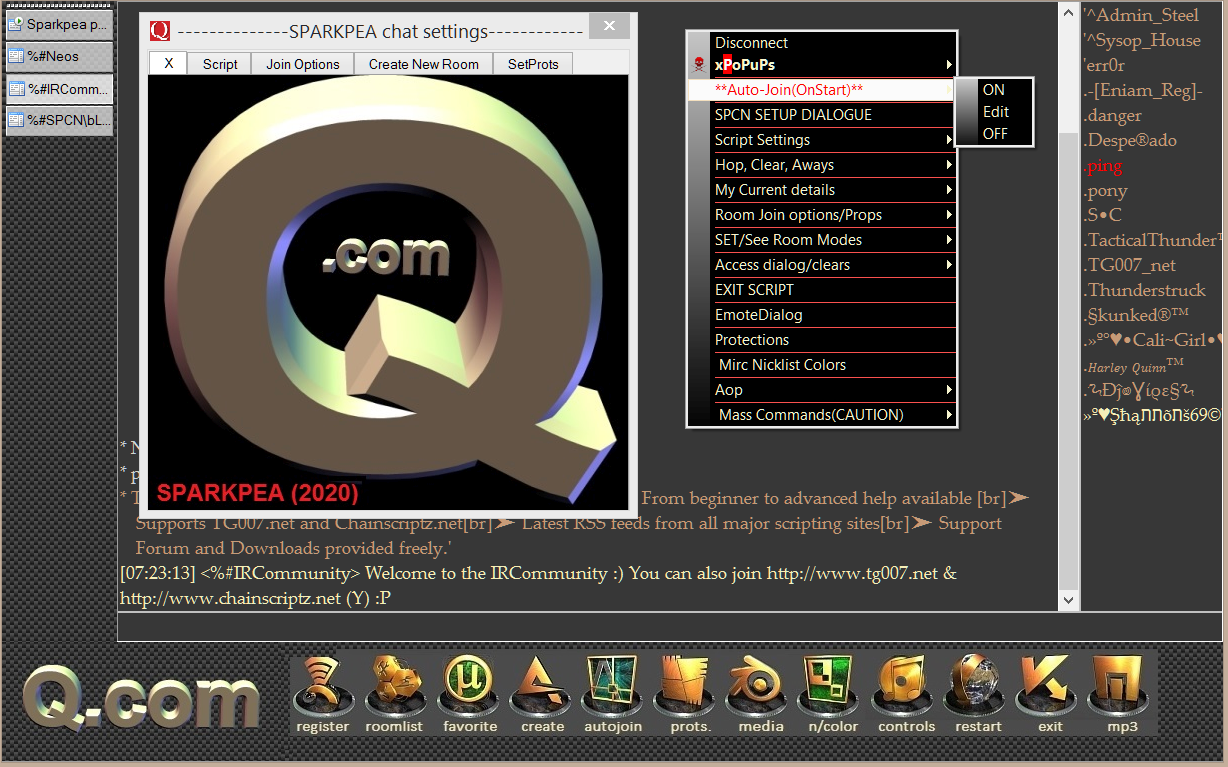Select .TacticalThunder in the nicklist

(1153, 240)
